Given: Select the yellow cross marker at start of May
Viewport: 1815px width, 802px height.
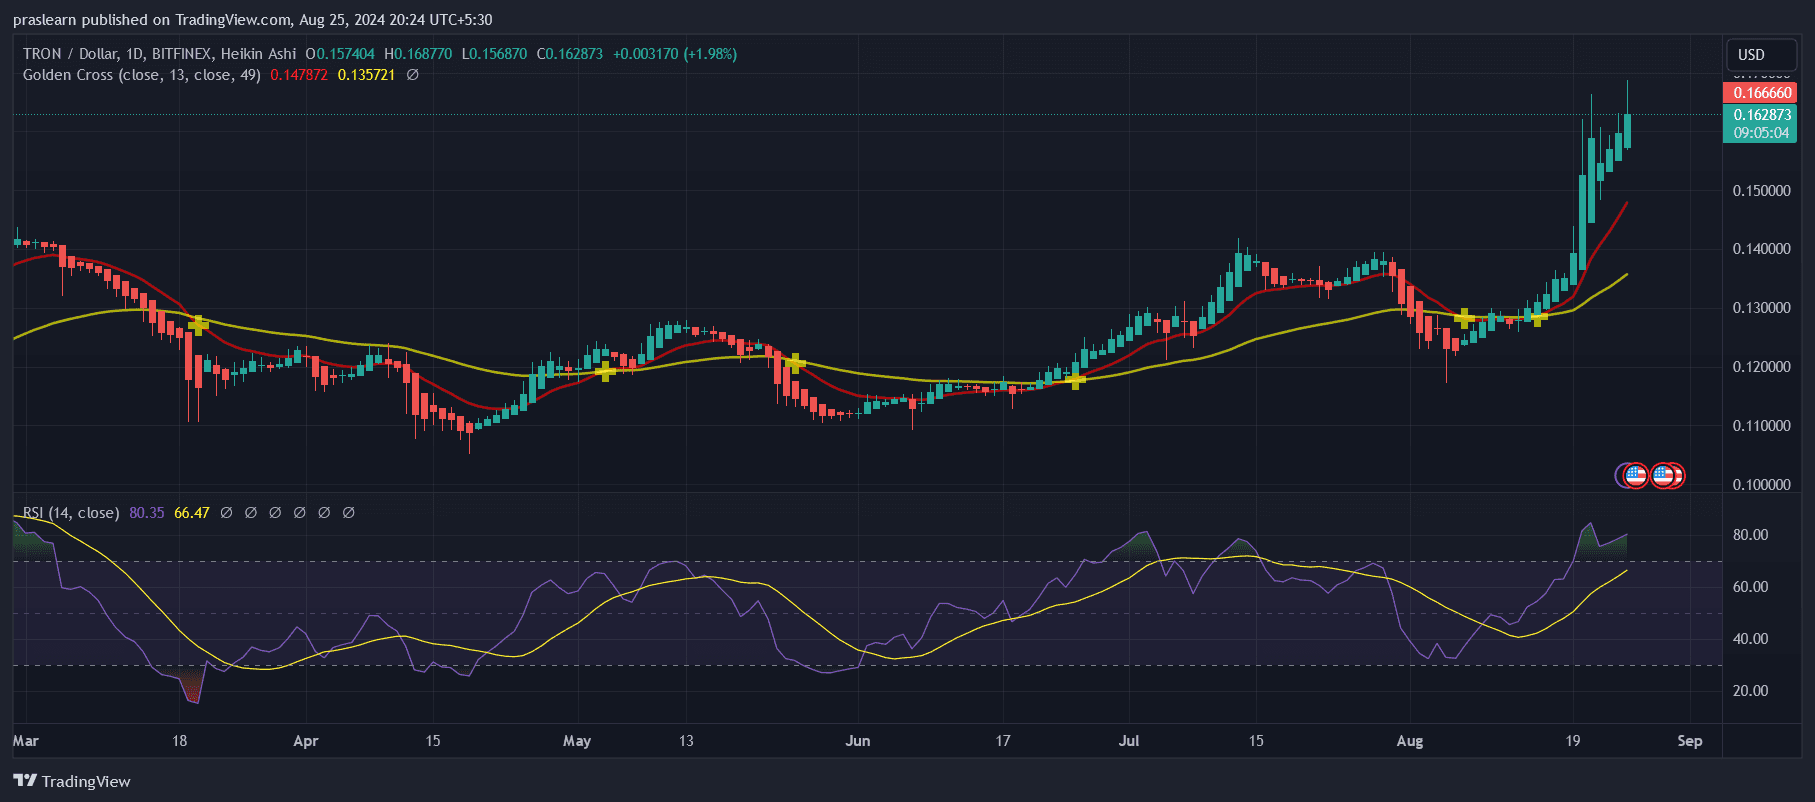Looking at the screenshot, I should click(x=605, y=372).
